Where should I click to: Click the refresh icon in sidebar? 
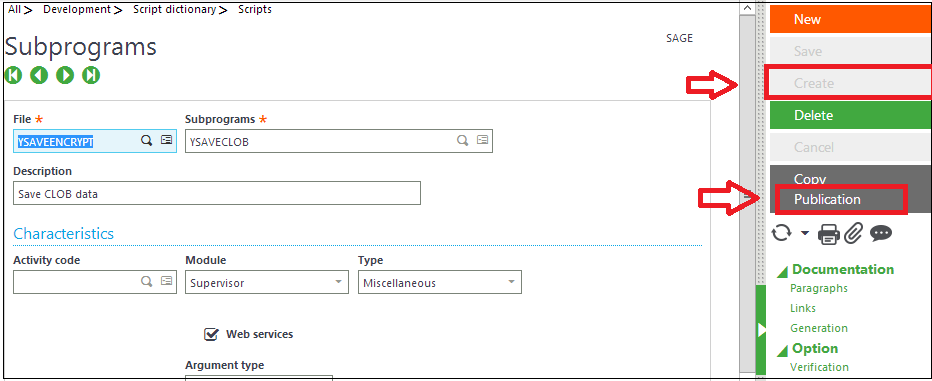pos(782,234)
